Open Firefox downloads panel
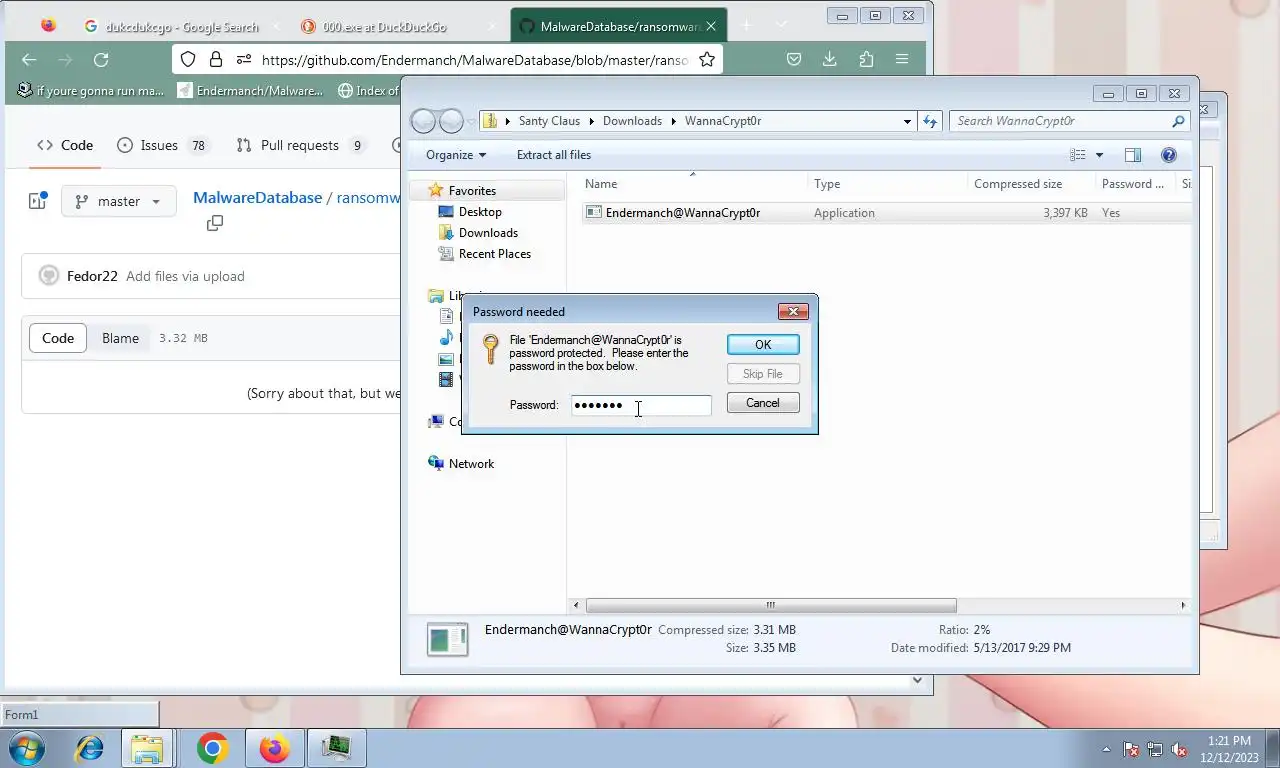Viewport: 1280px width, 768px height. point(830,60)
